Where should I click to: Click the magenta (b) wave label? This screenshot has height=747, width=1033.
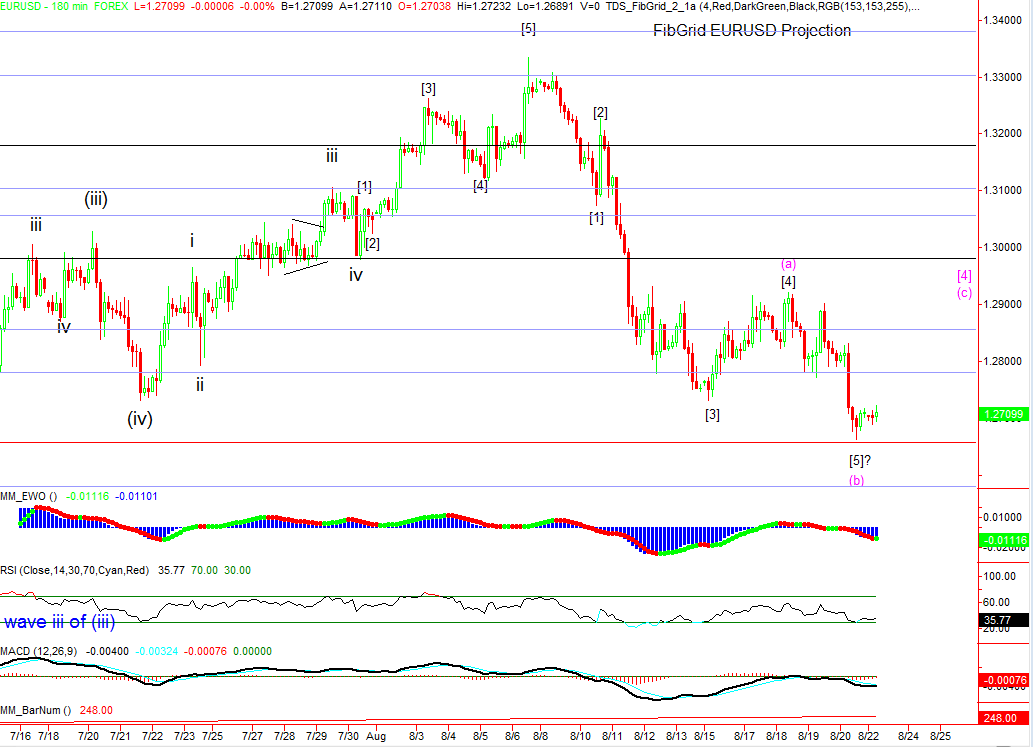coord(857,480)
